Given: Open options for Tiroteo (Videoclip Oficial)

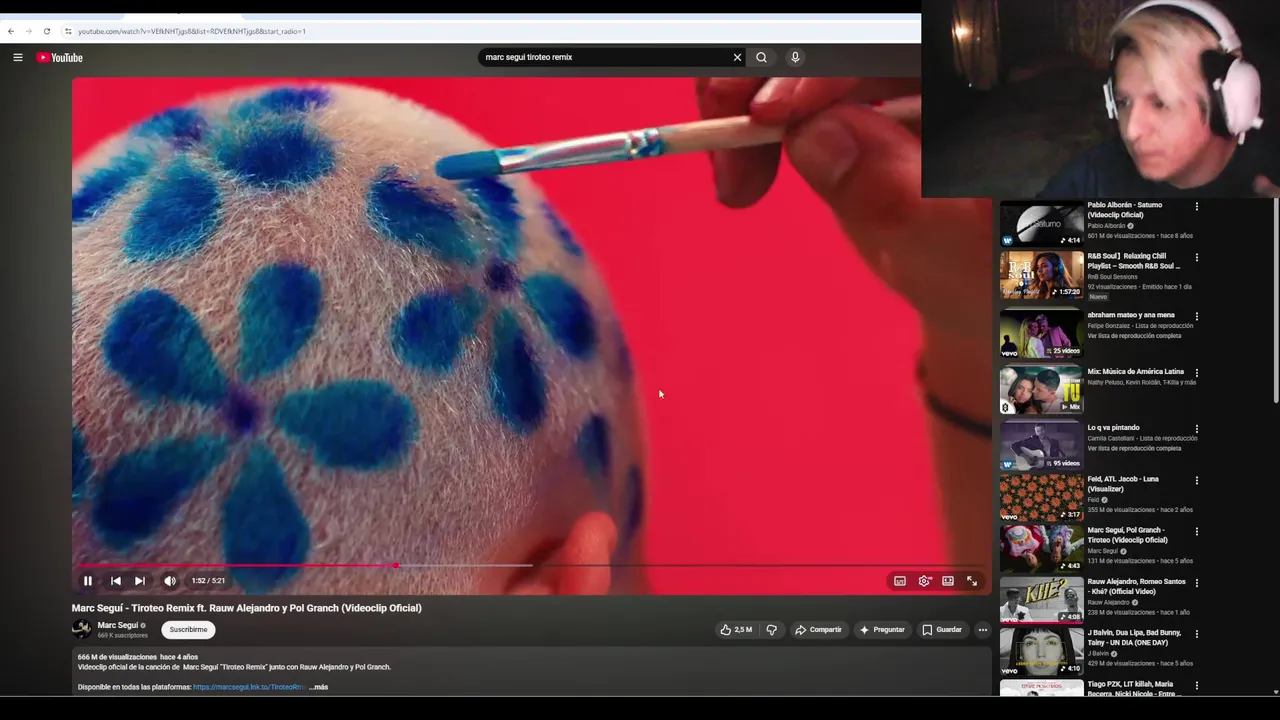Looking at the screenshot, I should (x=1197, y=531).
